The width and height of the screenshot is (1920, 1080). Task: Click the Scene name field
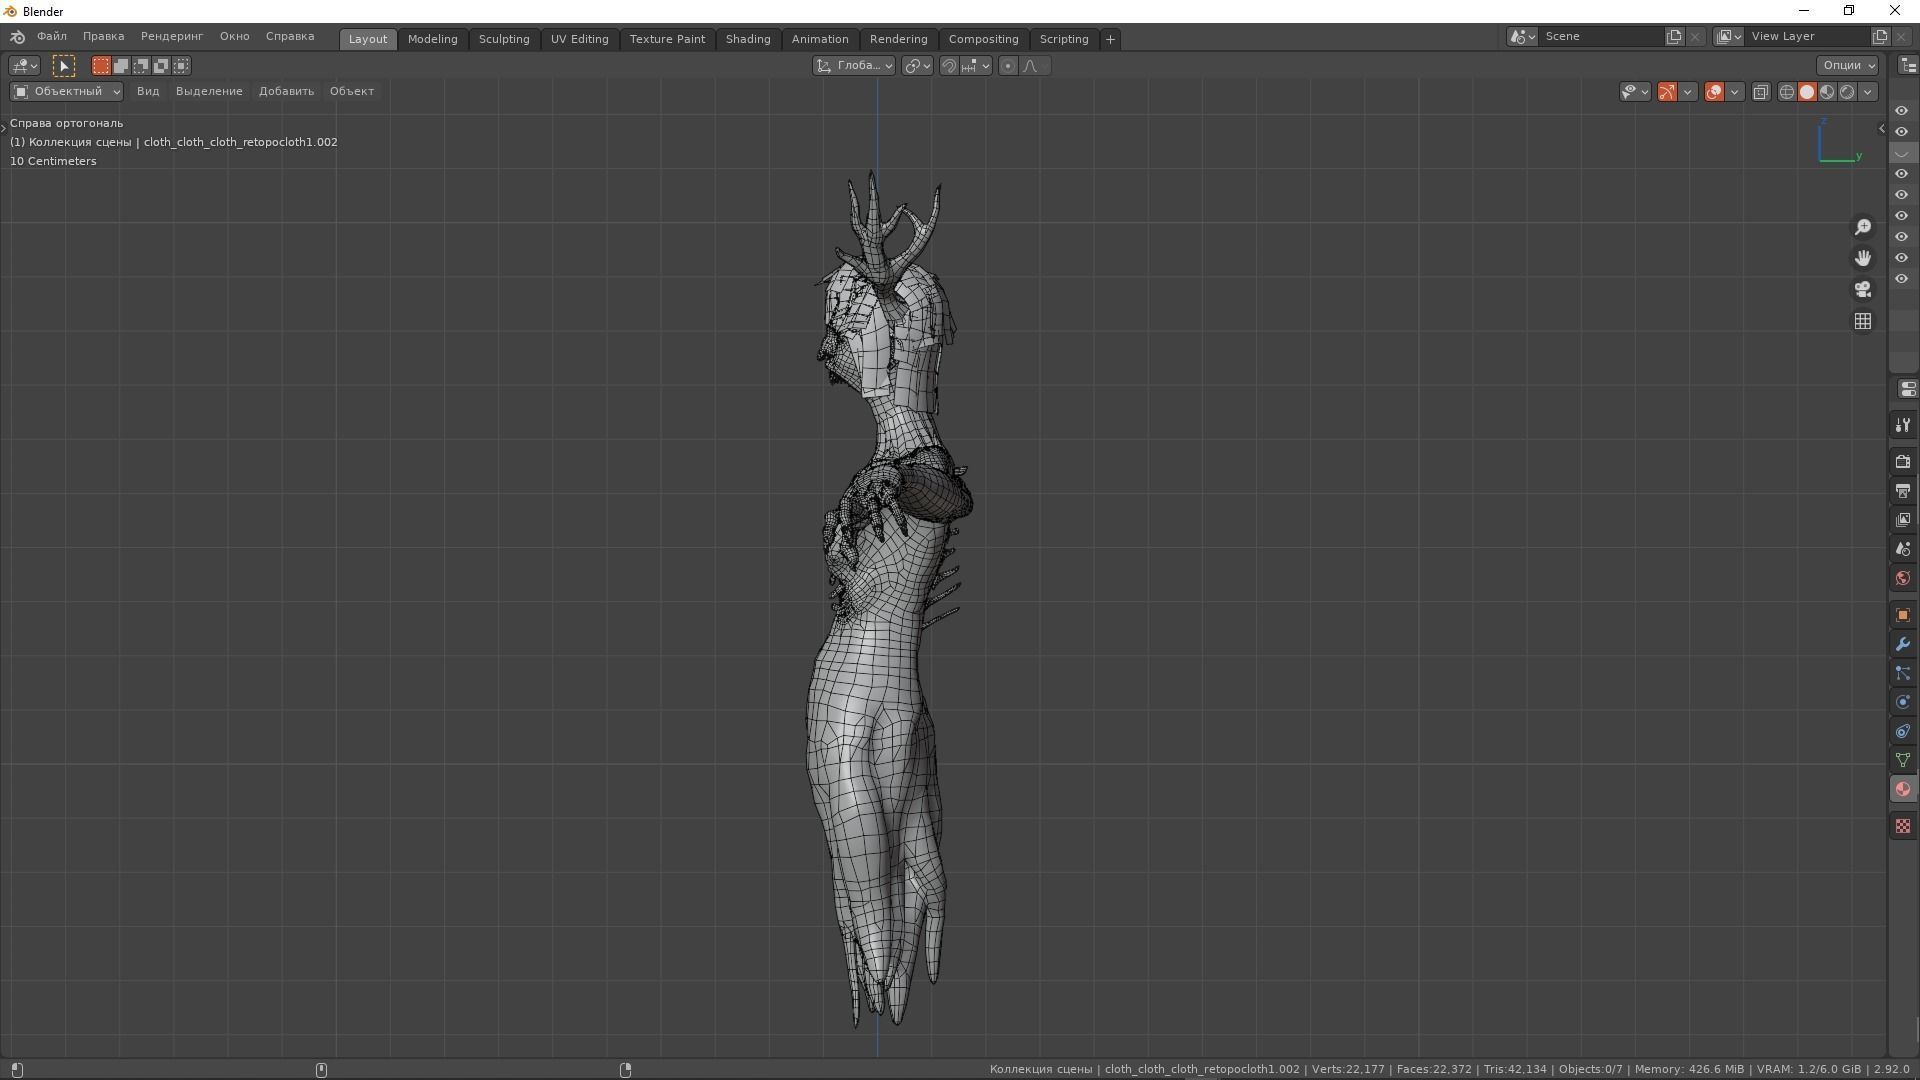pos(1600,36)
